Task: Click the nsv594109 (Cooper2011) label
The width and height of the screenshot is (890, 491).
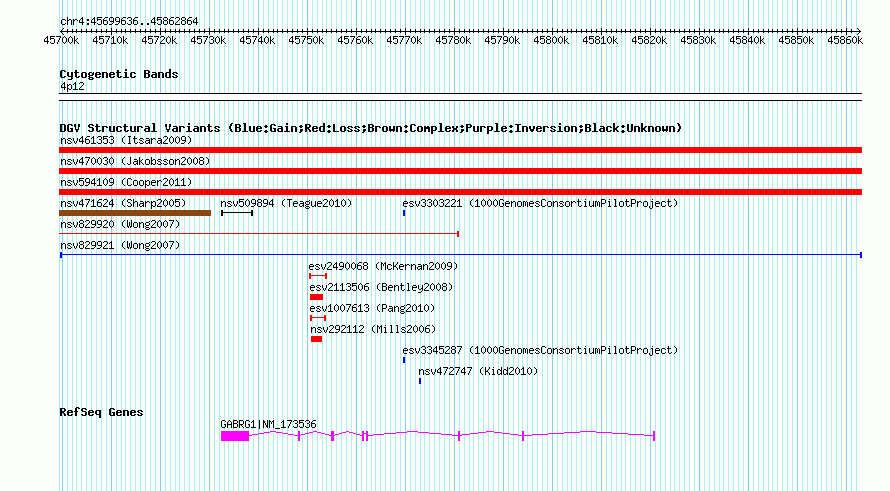Action: (126, 182)
